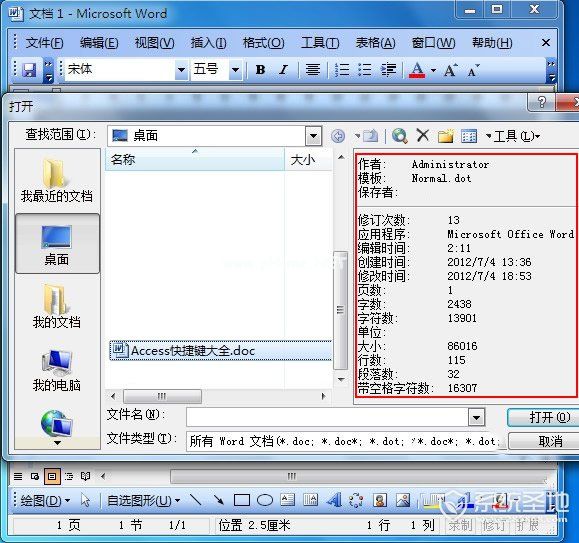Click the Views grid icon

[469, 136]
